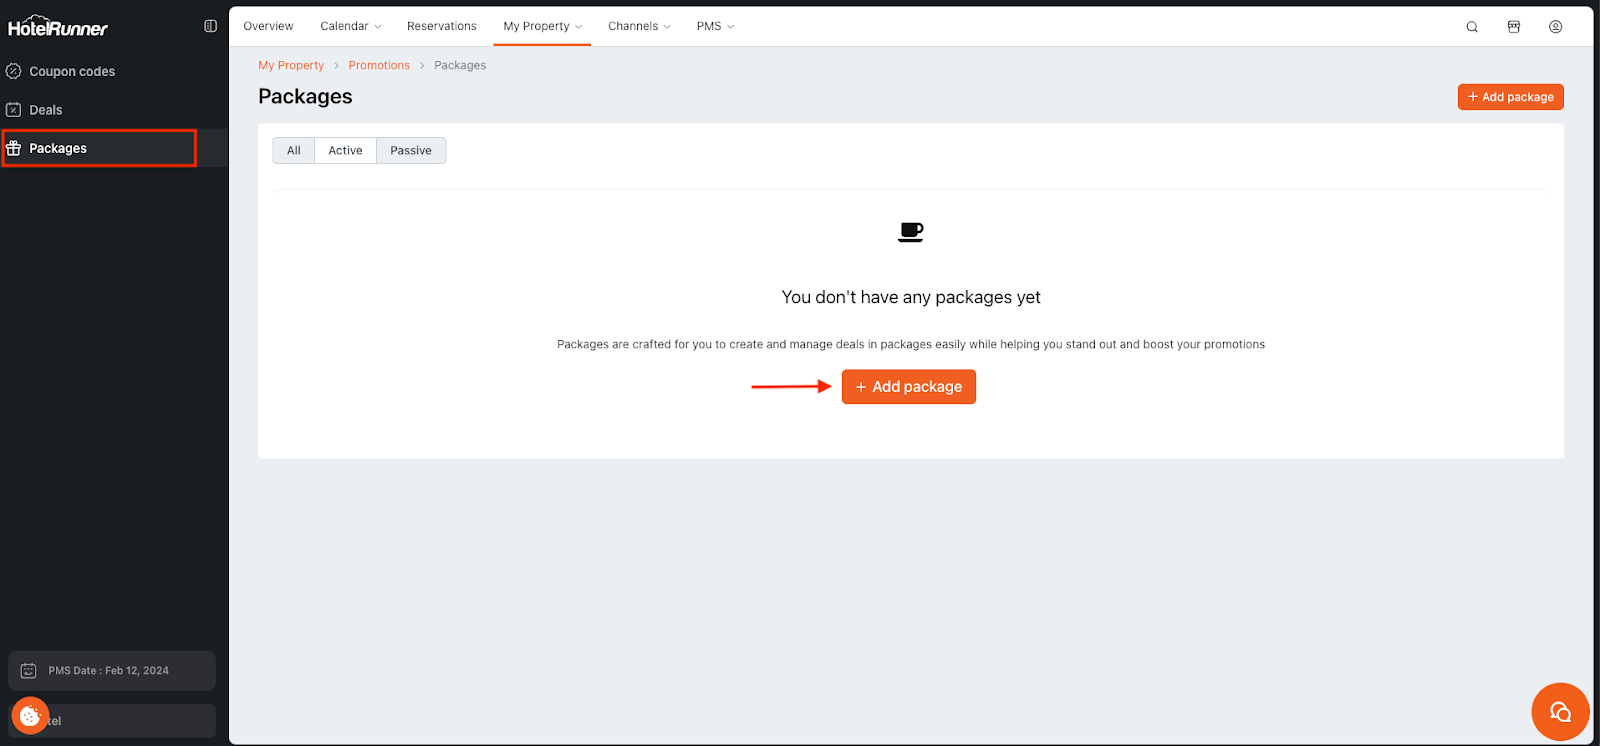Expand the Channels dropdown menu
Screen dimensions: 1600x746
[639, 26]
